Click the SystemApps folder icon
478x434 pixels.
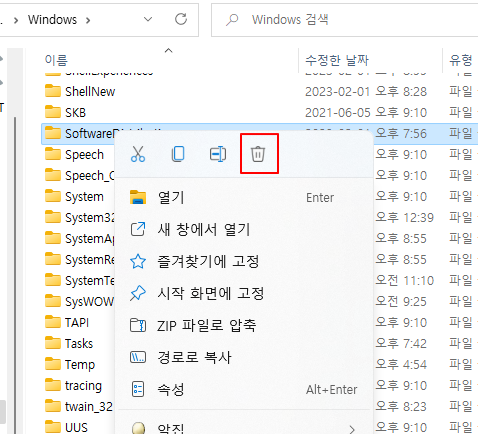tap(53, 238)
